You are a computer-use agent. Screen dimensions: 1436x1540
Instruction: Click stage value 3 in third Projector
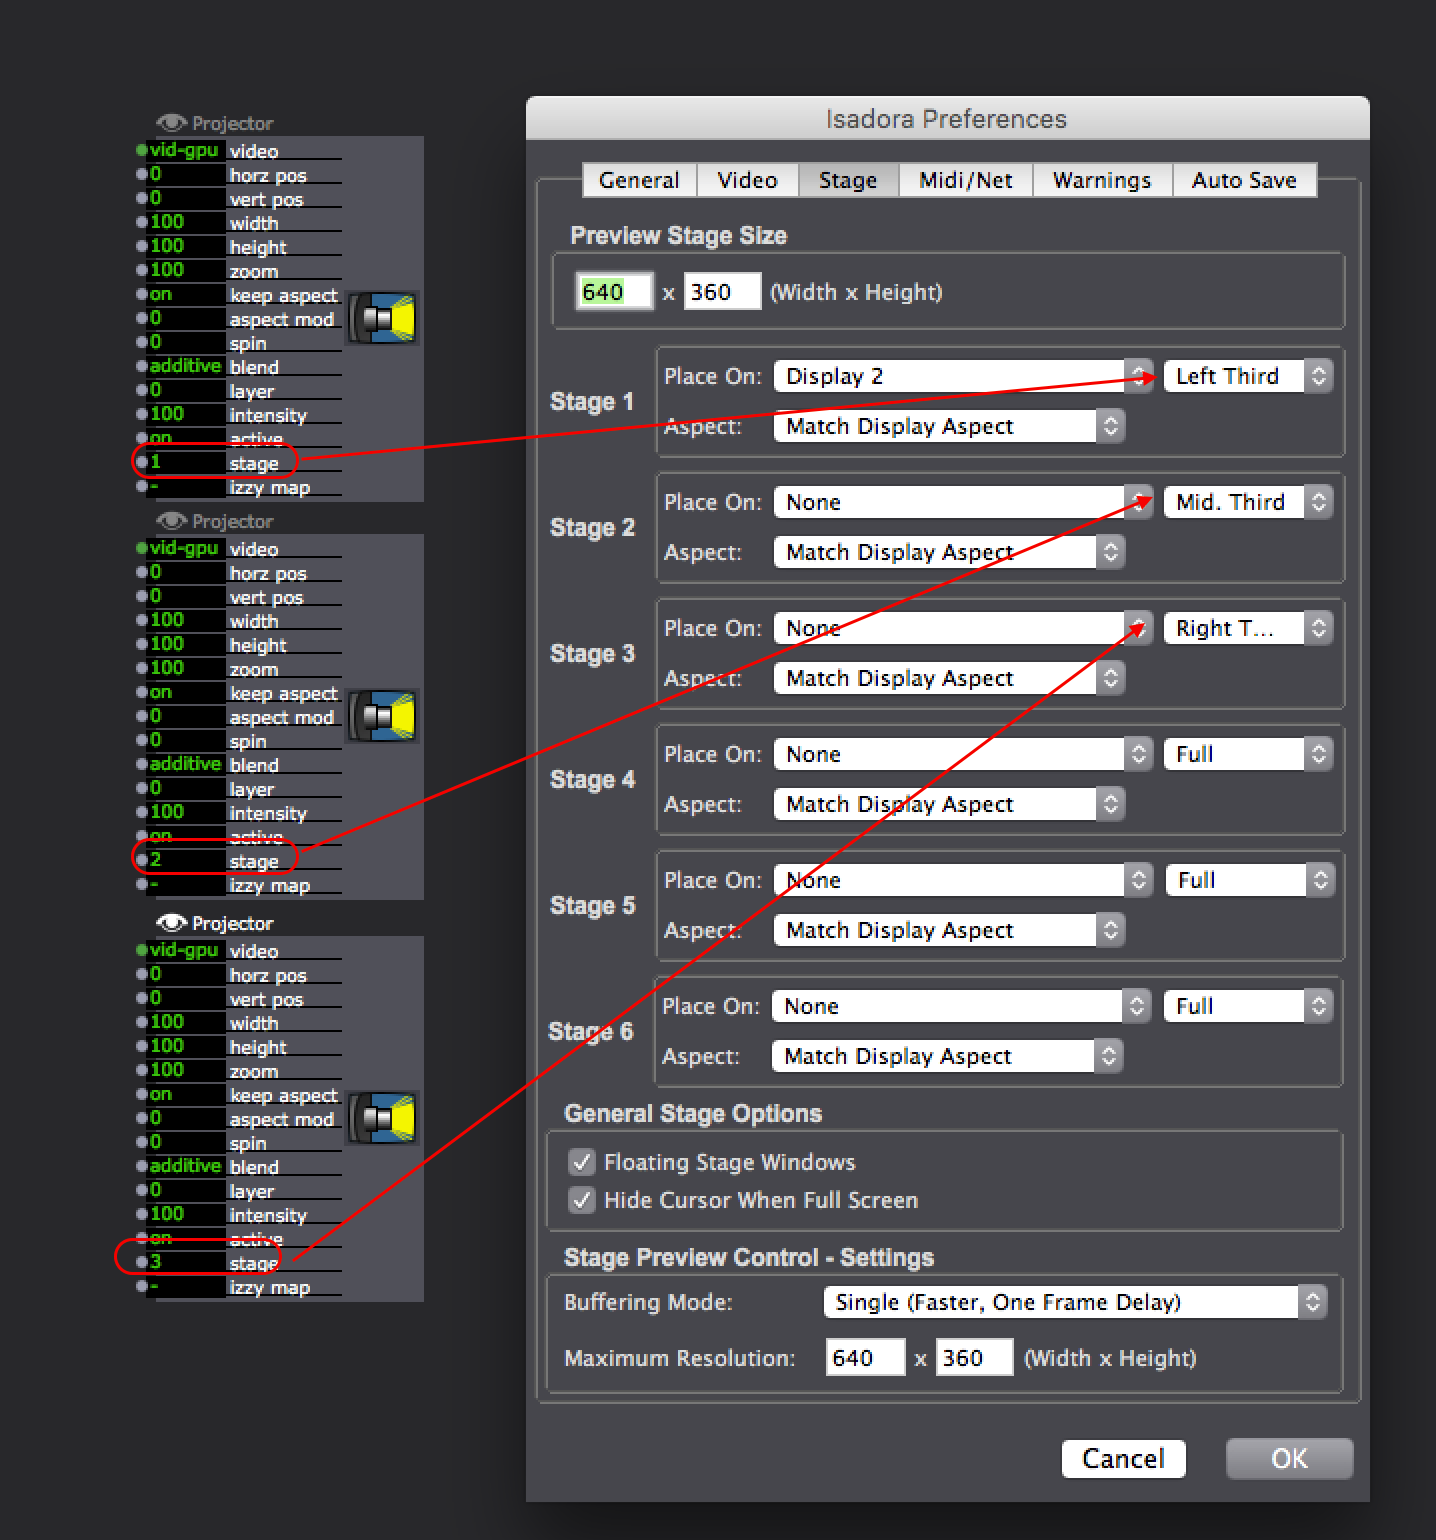pyautogui.click(x=186, y=1262)
